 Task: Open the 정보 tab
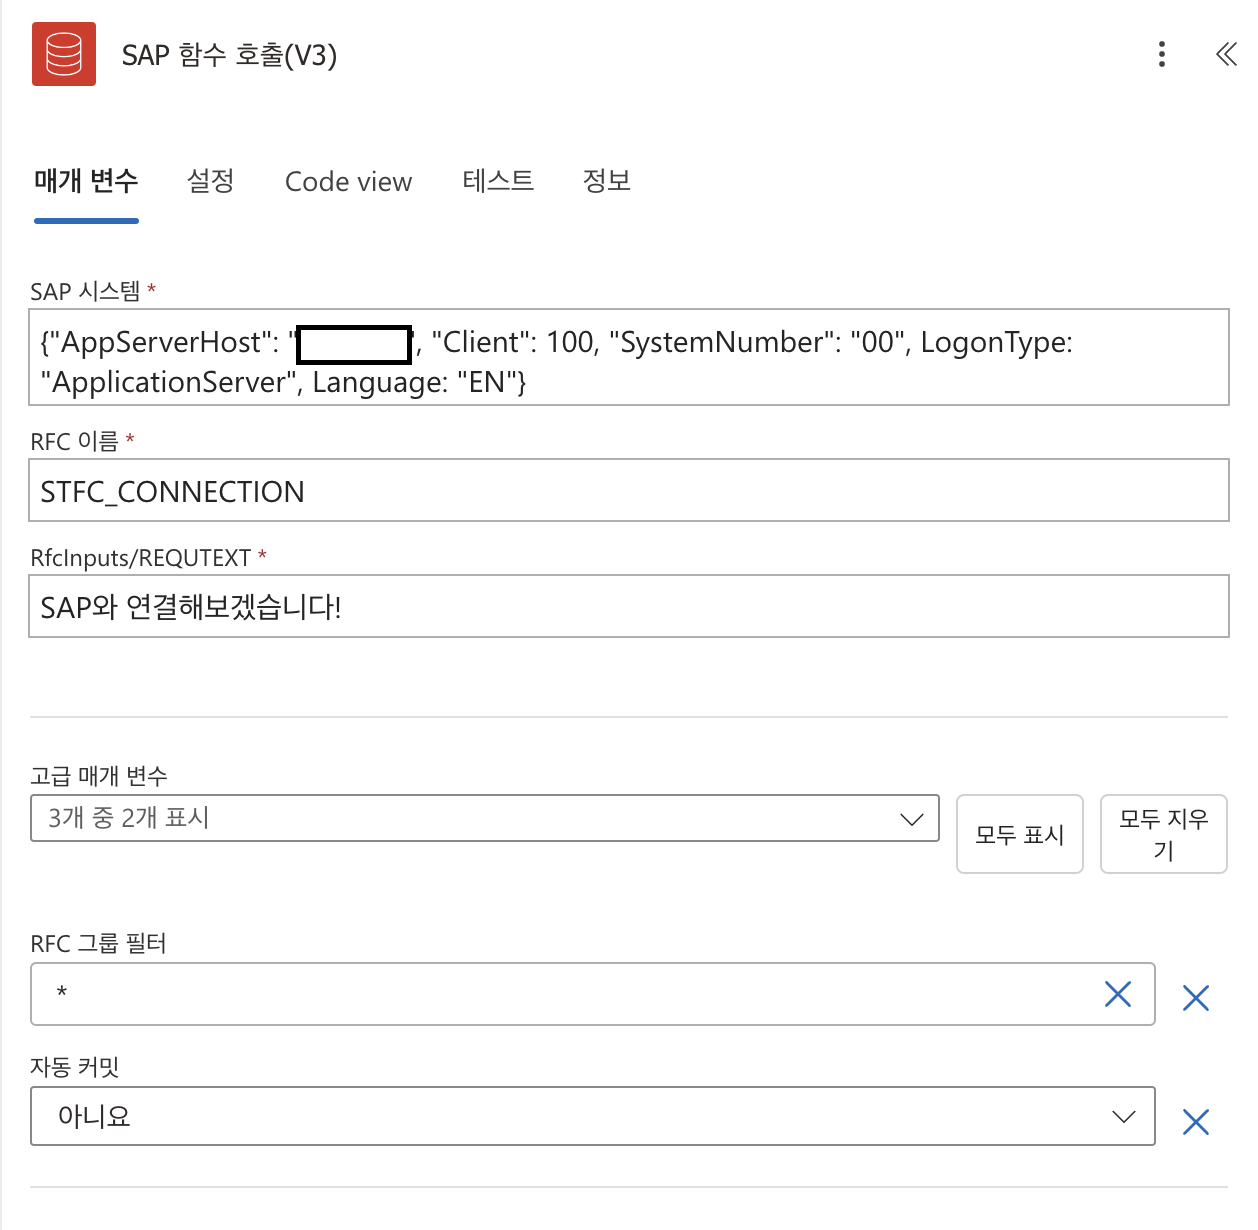pyautogui.click(x=607, y=182)
